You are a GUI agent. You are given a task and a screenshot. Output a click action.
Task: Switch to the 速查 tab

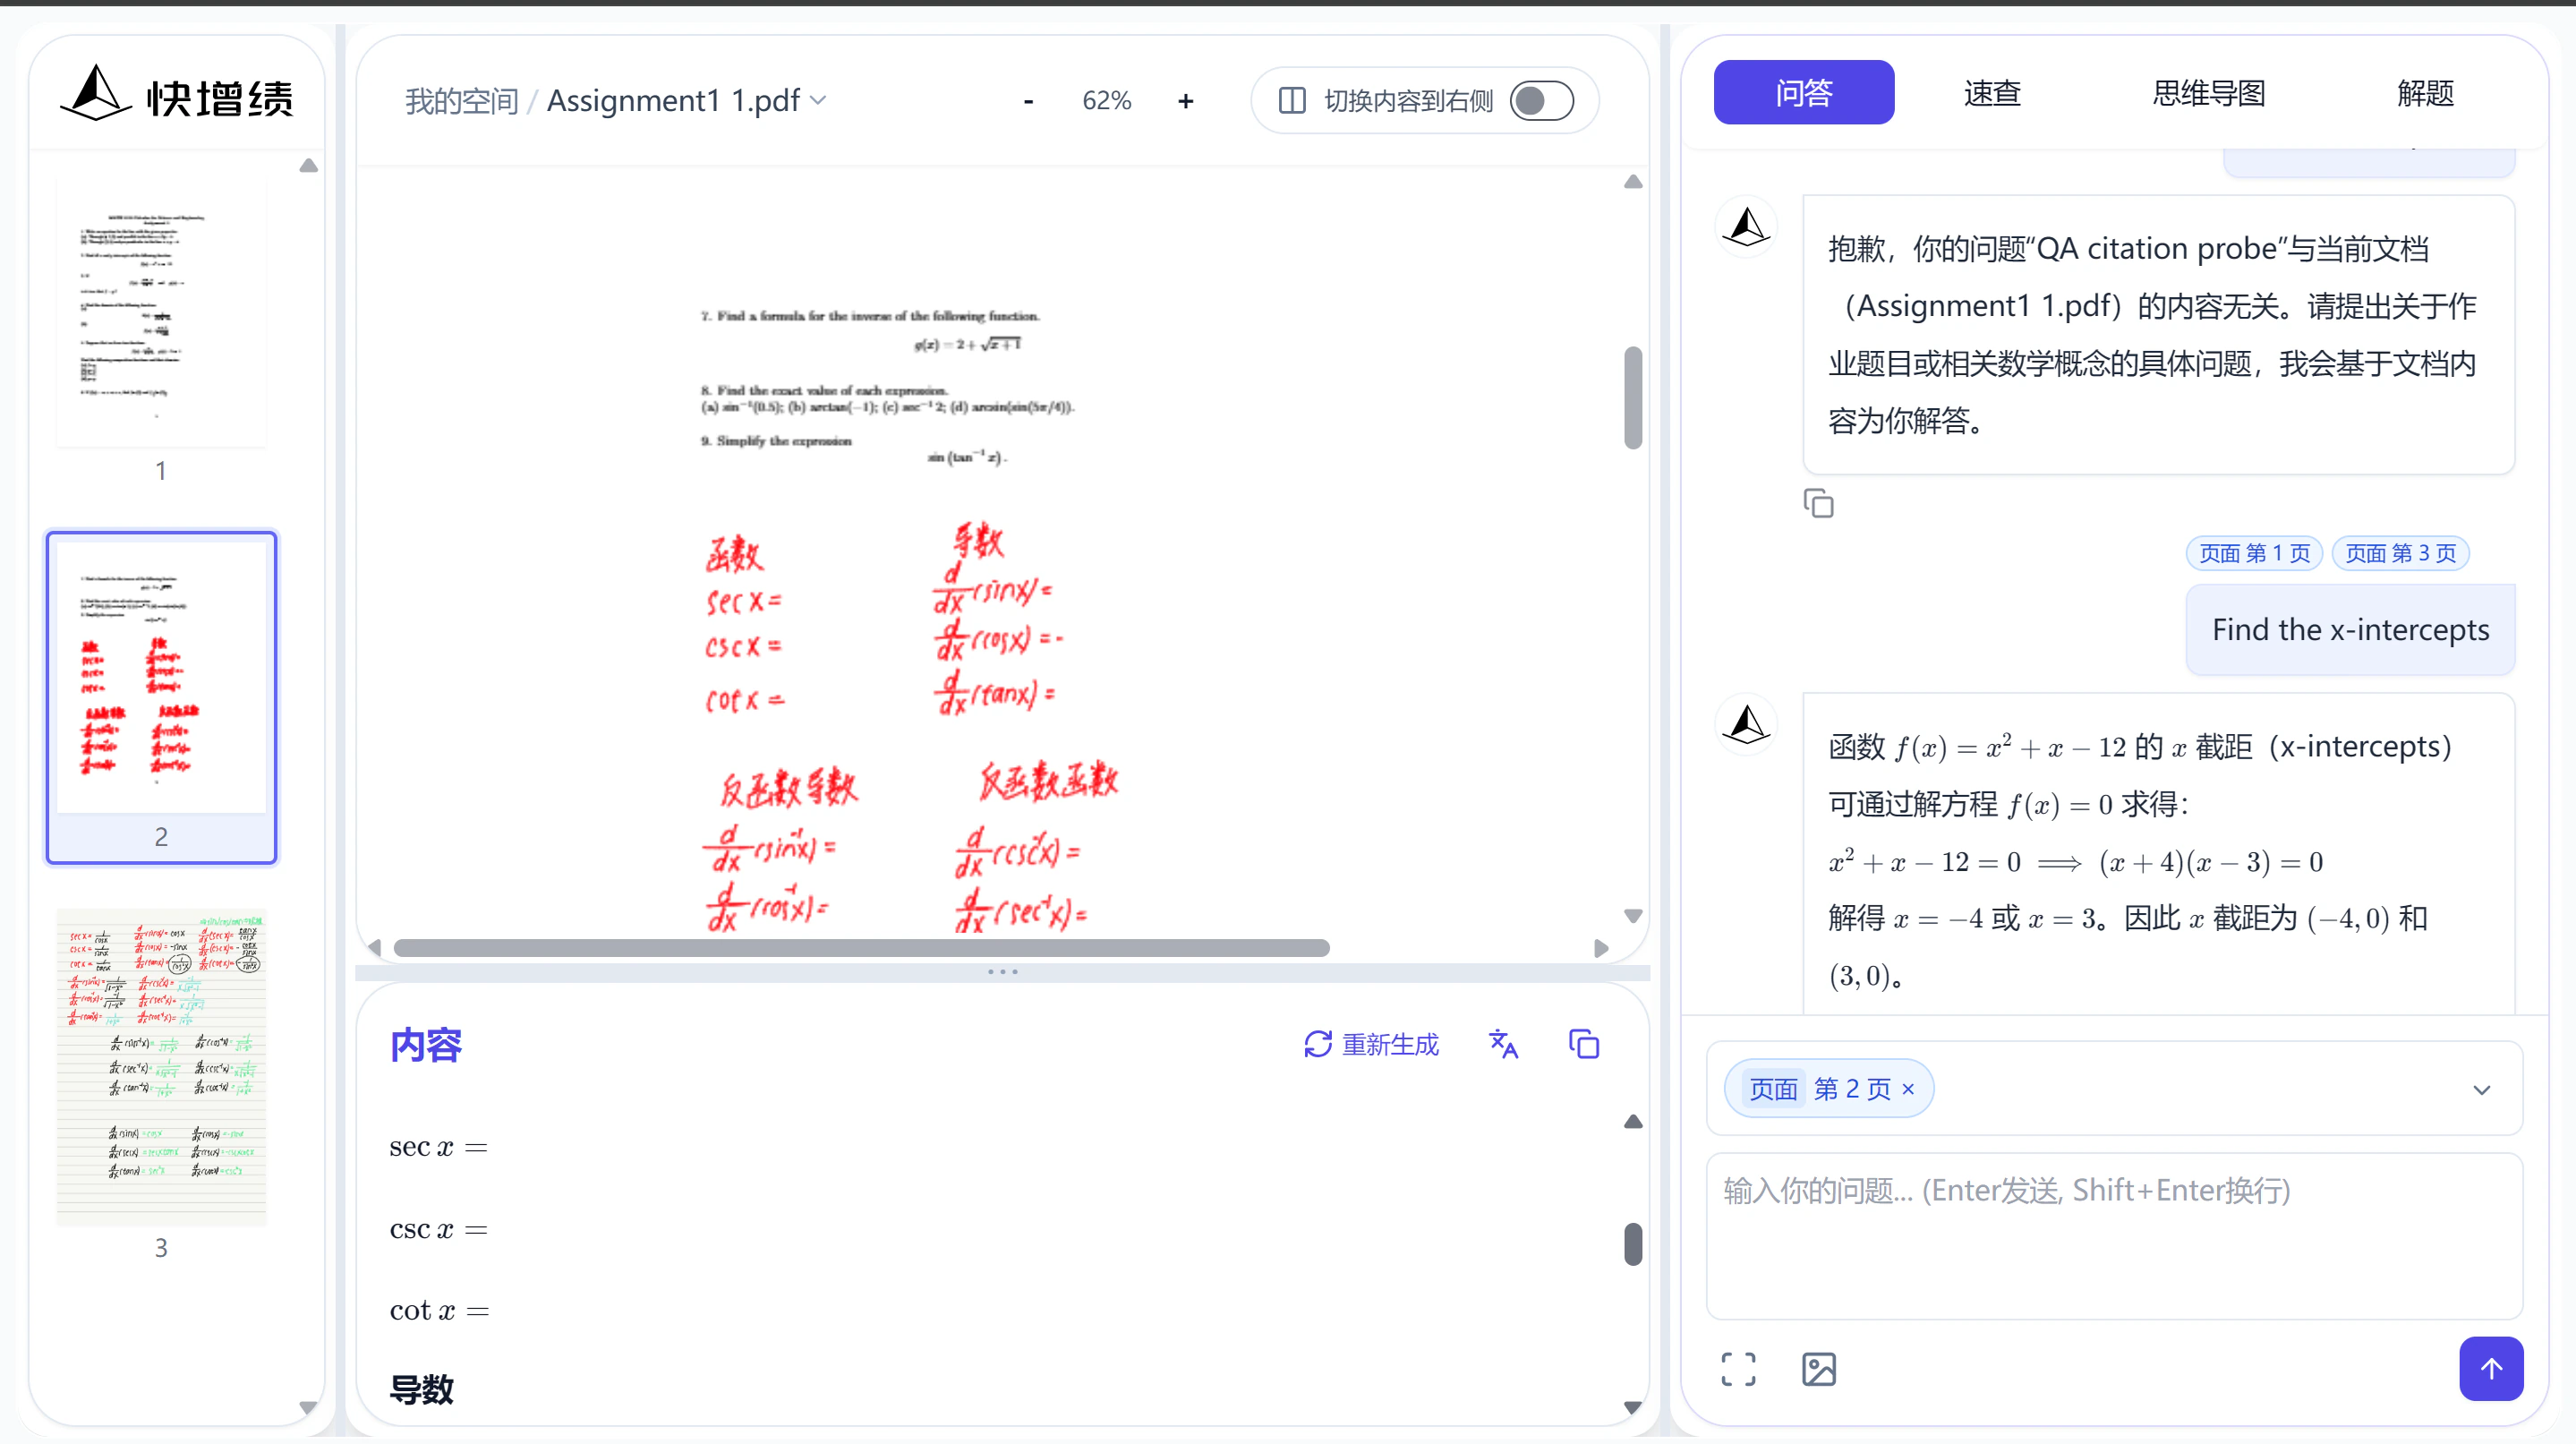[x=1992, y=92]
